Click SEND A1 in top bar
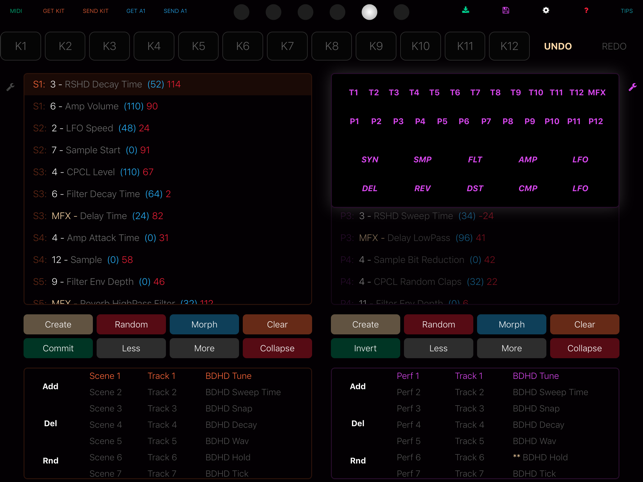Screen dimensions: 643x482 click(x=176, y=11)
